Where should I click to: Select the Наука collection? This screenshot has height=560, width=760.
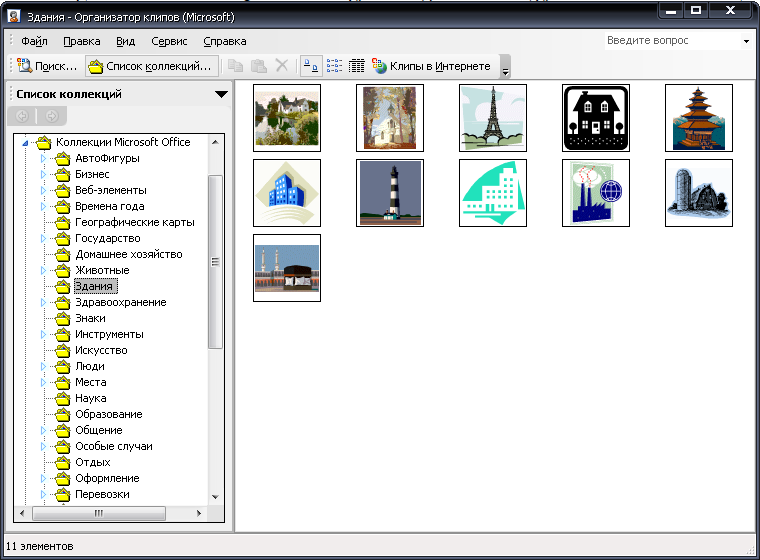click(91, 398)
